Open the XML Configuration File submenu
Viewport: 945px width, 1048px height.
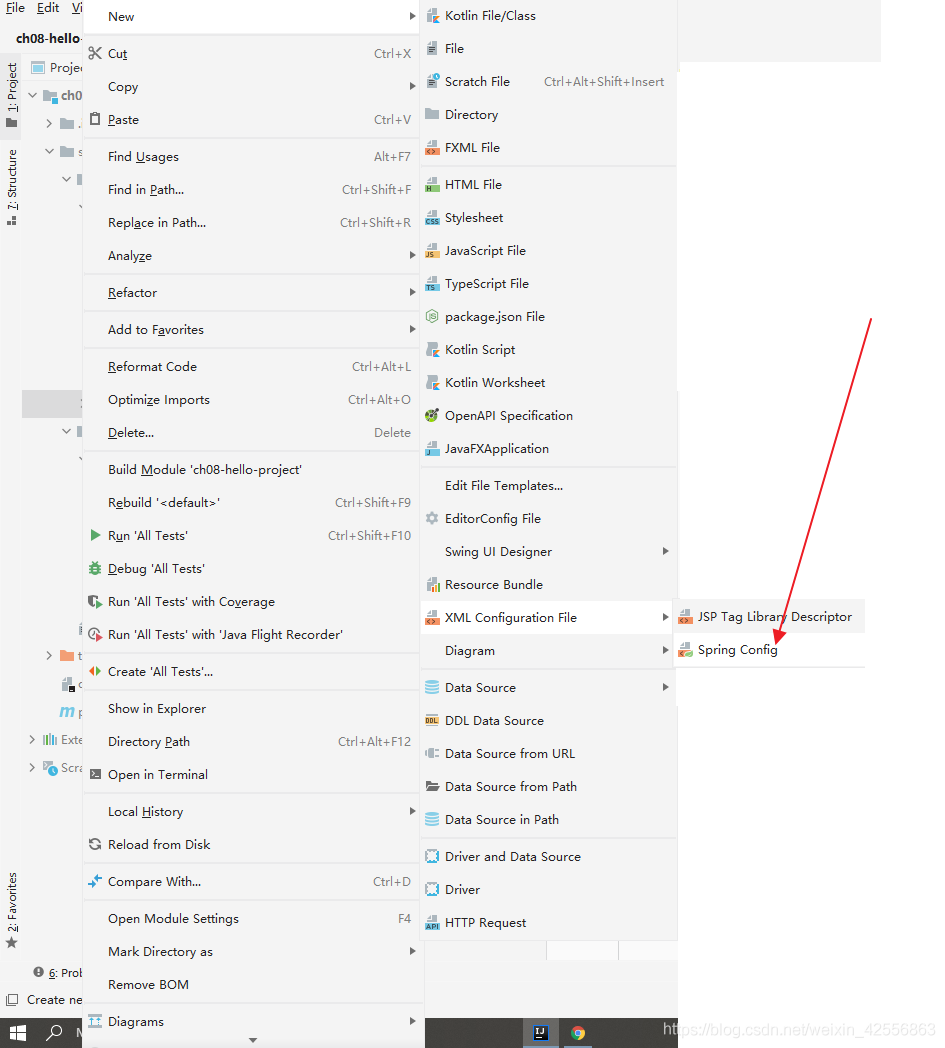(x=548, y=617)
